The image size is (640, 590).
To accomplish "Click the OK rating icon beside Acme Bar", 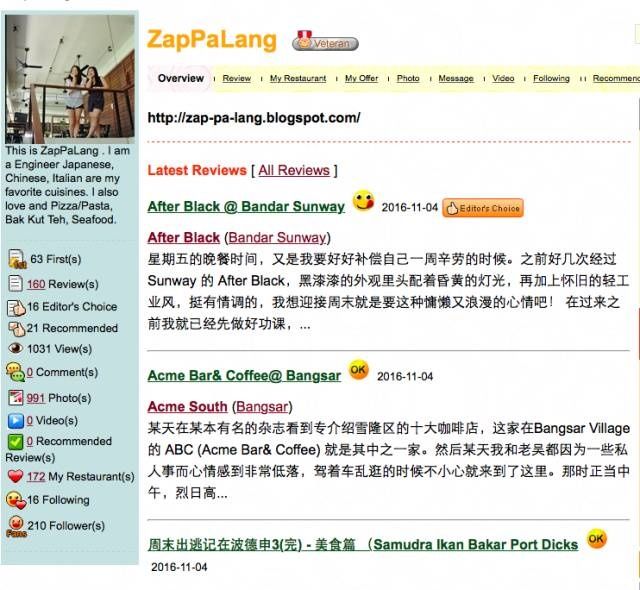I will tap(358, 370).
